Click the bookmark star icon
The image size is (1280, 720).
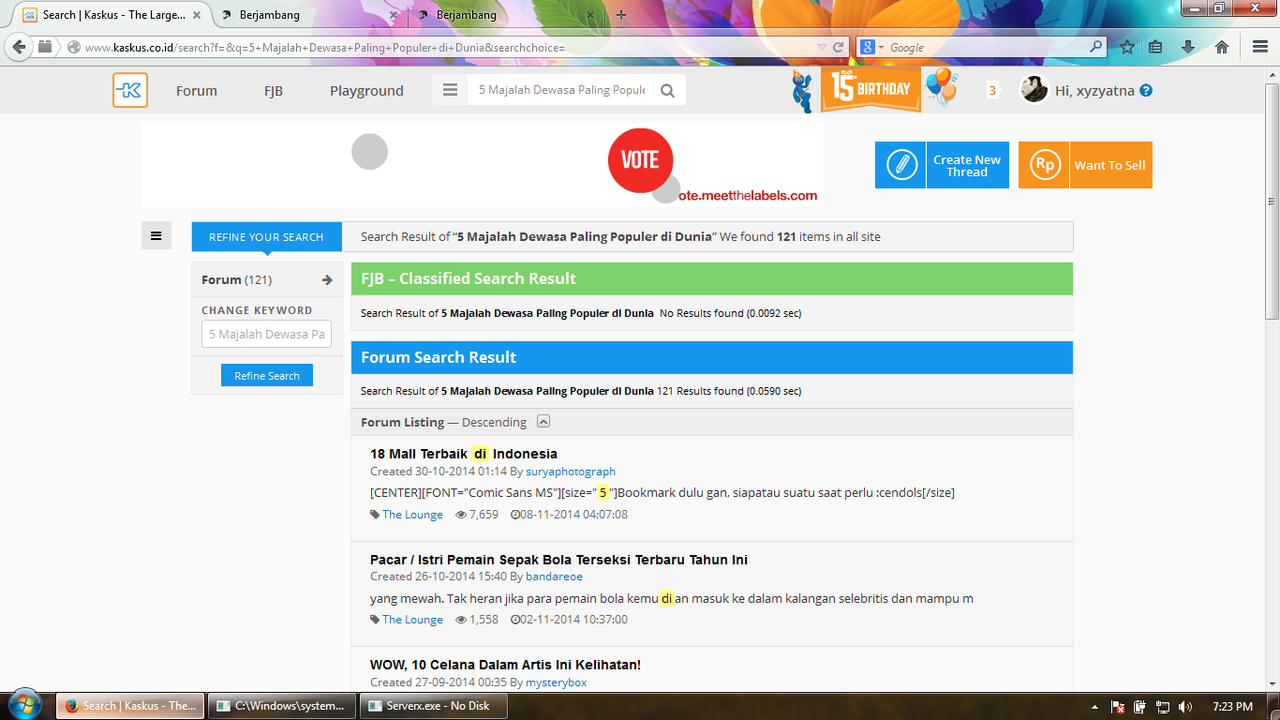pyautogui.click(x=1127, y=47)
